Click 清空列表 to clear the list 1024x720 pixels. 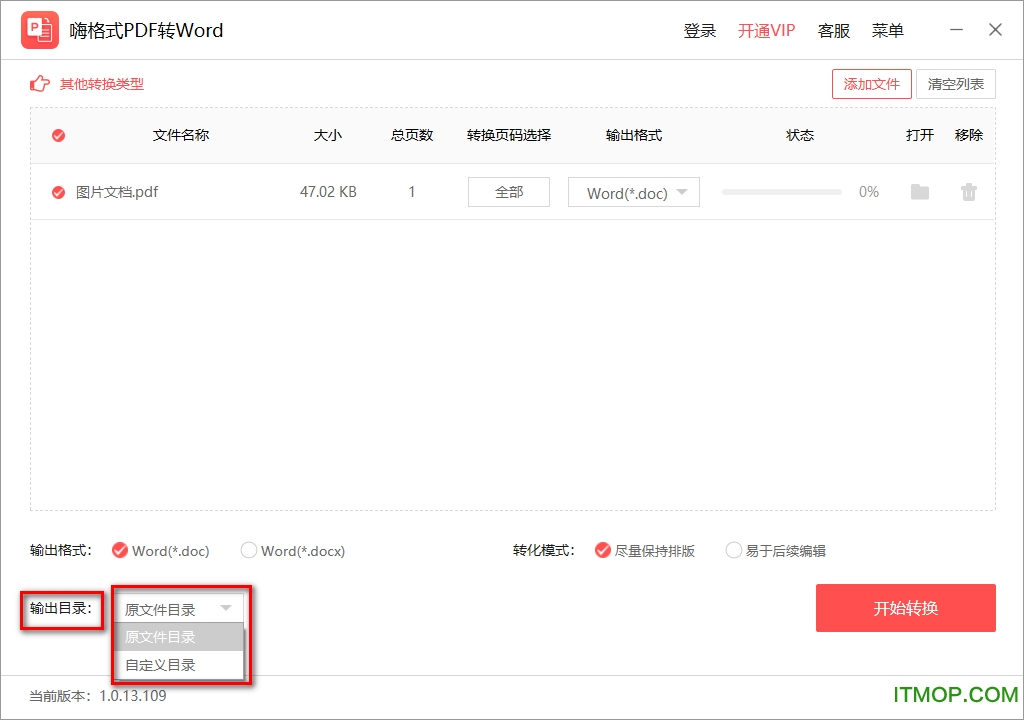[x=956, y=84]
